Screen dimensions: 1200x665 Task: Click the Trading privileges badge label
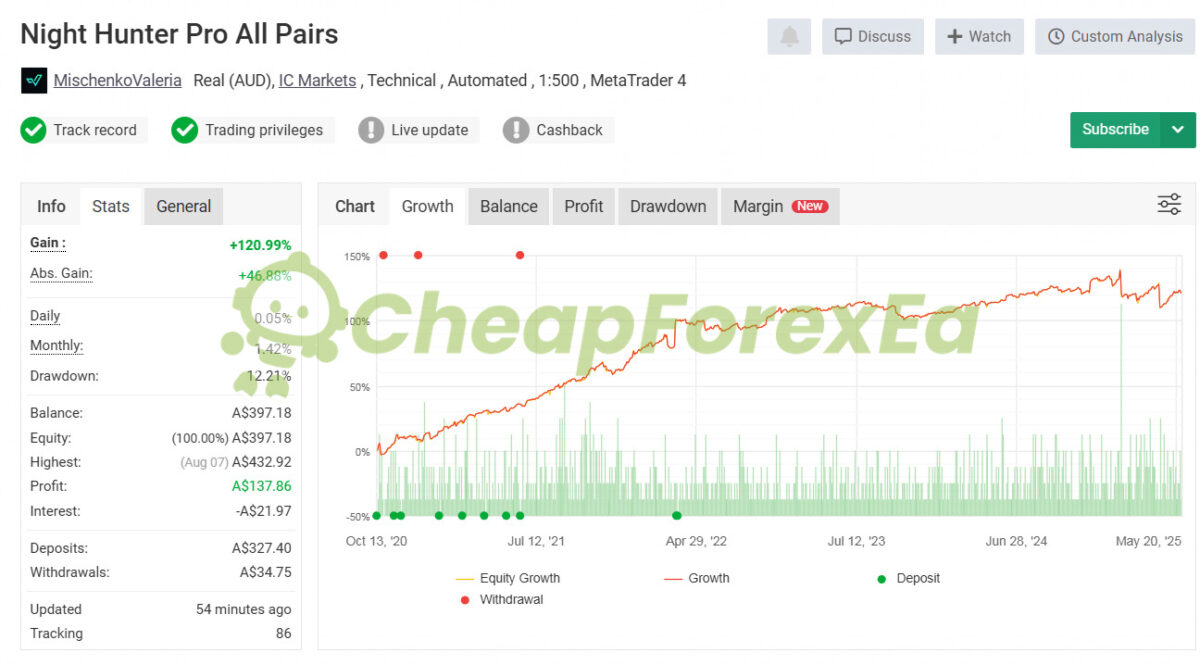264,130
